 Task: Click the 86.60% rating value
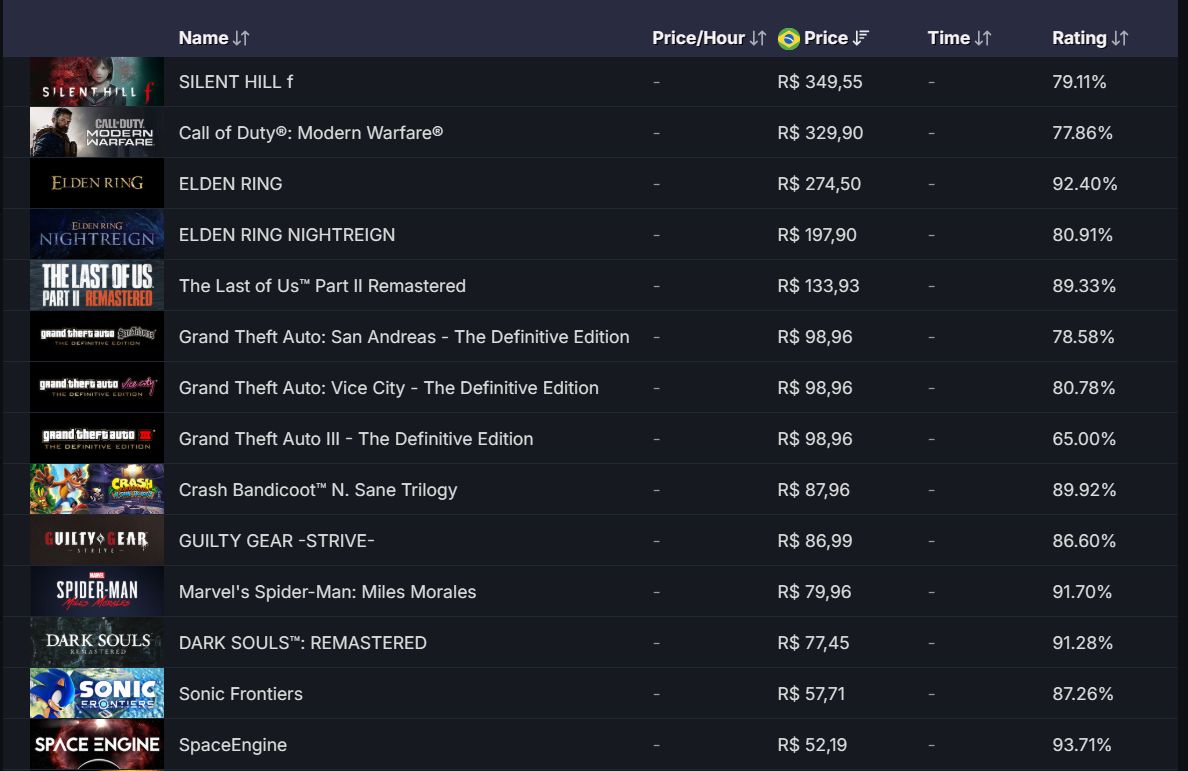point(1083,541)
